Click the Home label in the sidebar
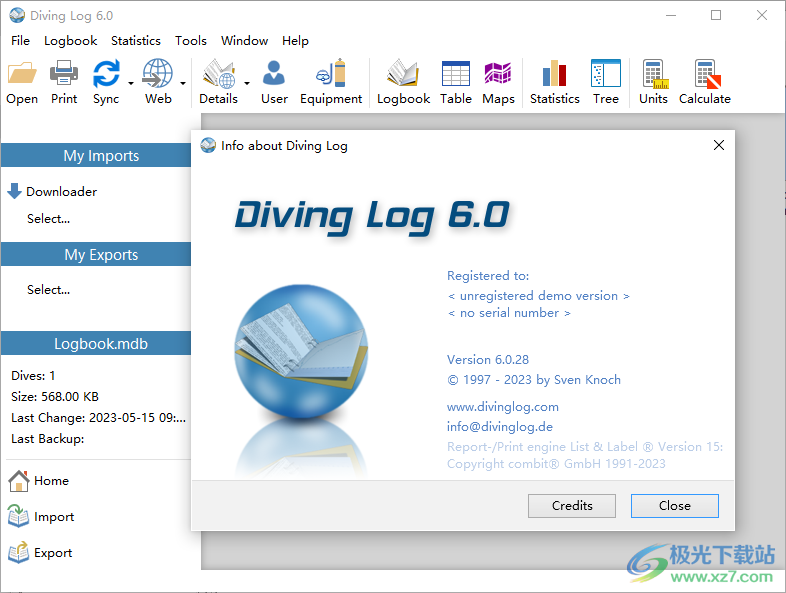Image resolution: width=786 pixels, height=593 pixels. (52, 481)
